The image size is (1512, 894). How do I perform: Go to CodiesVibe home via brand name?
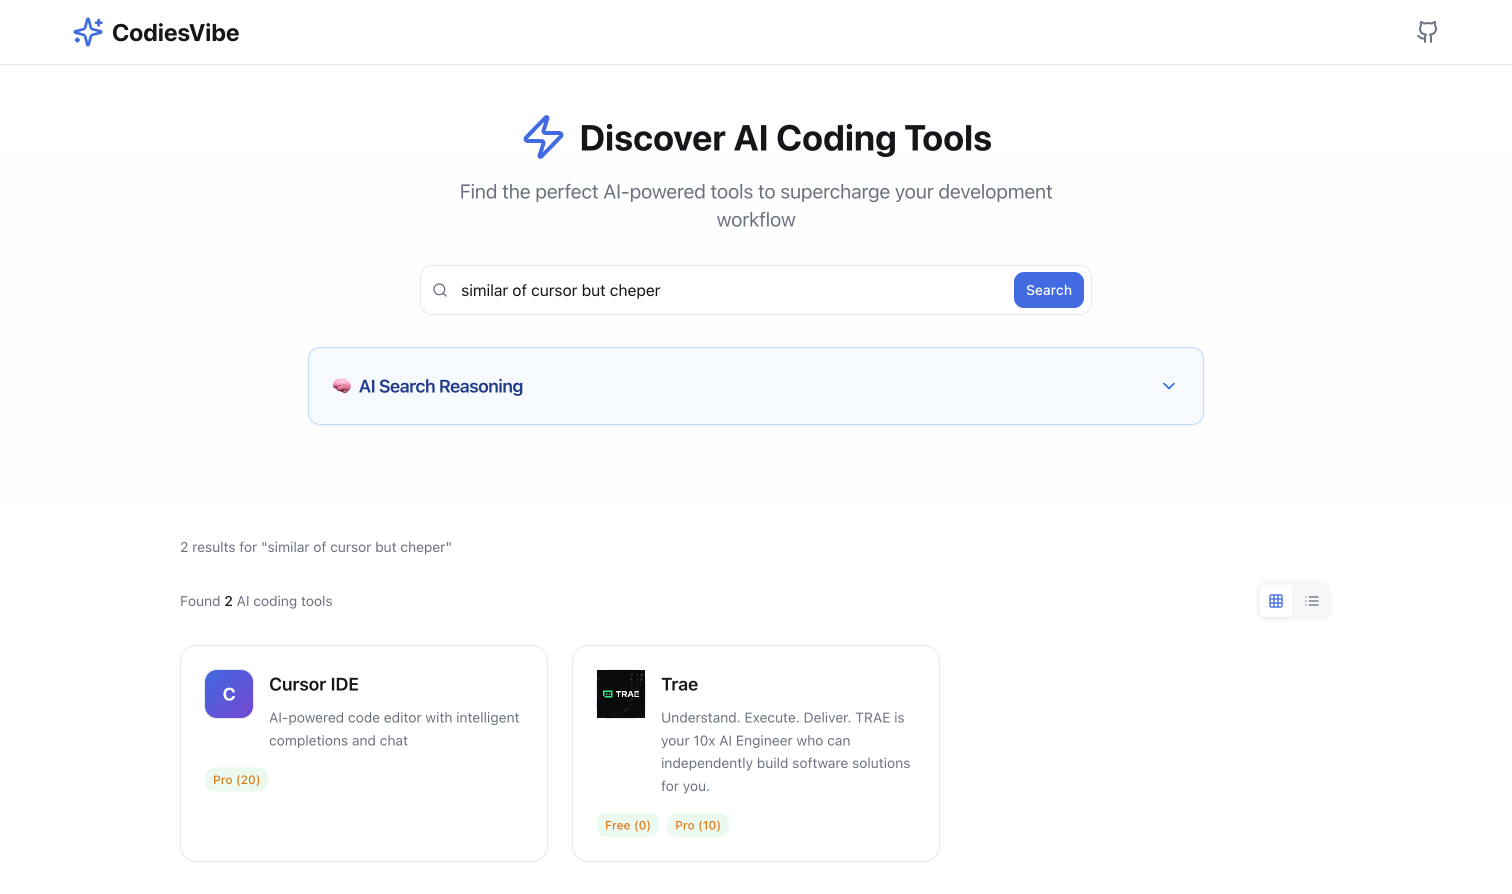(x=176, y=33)
